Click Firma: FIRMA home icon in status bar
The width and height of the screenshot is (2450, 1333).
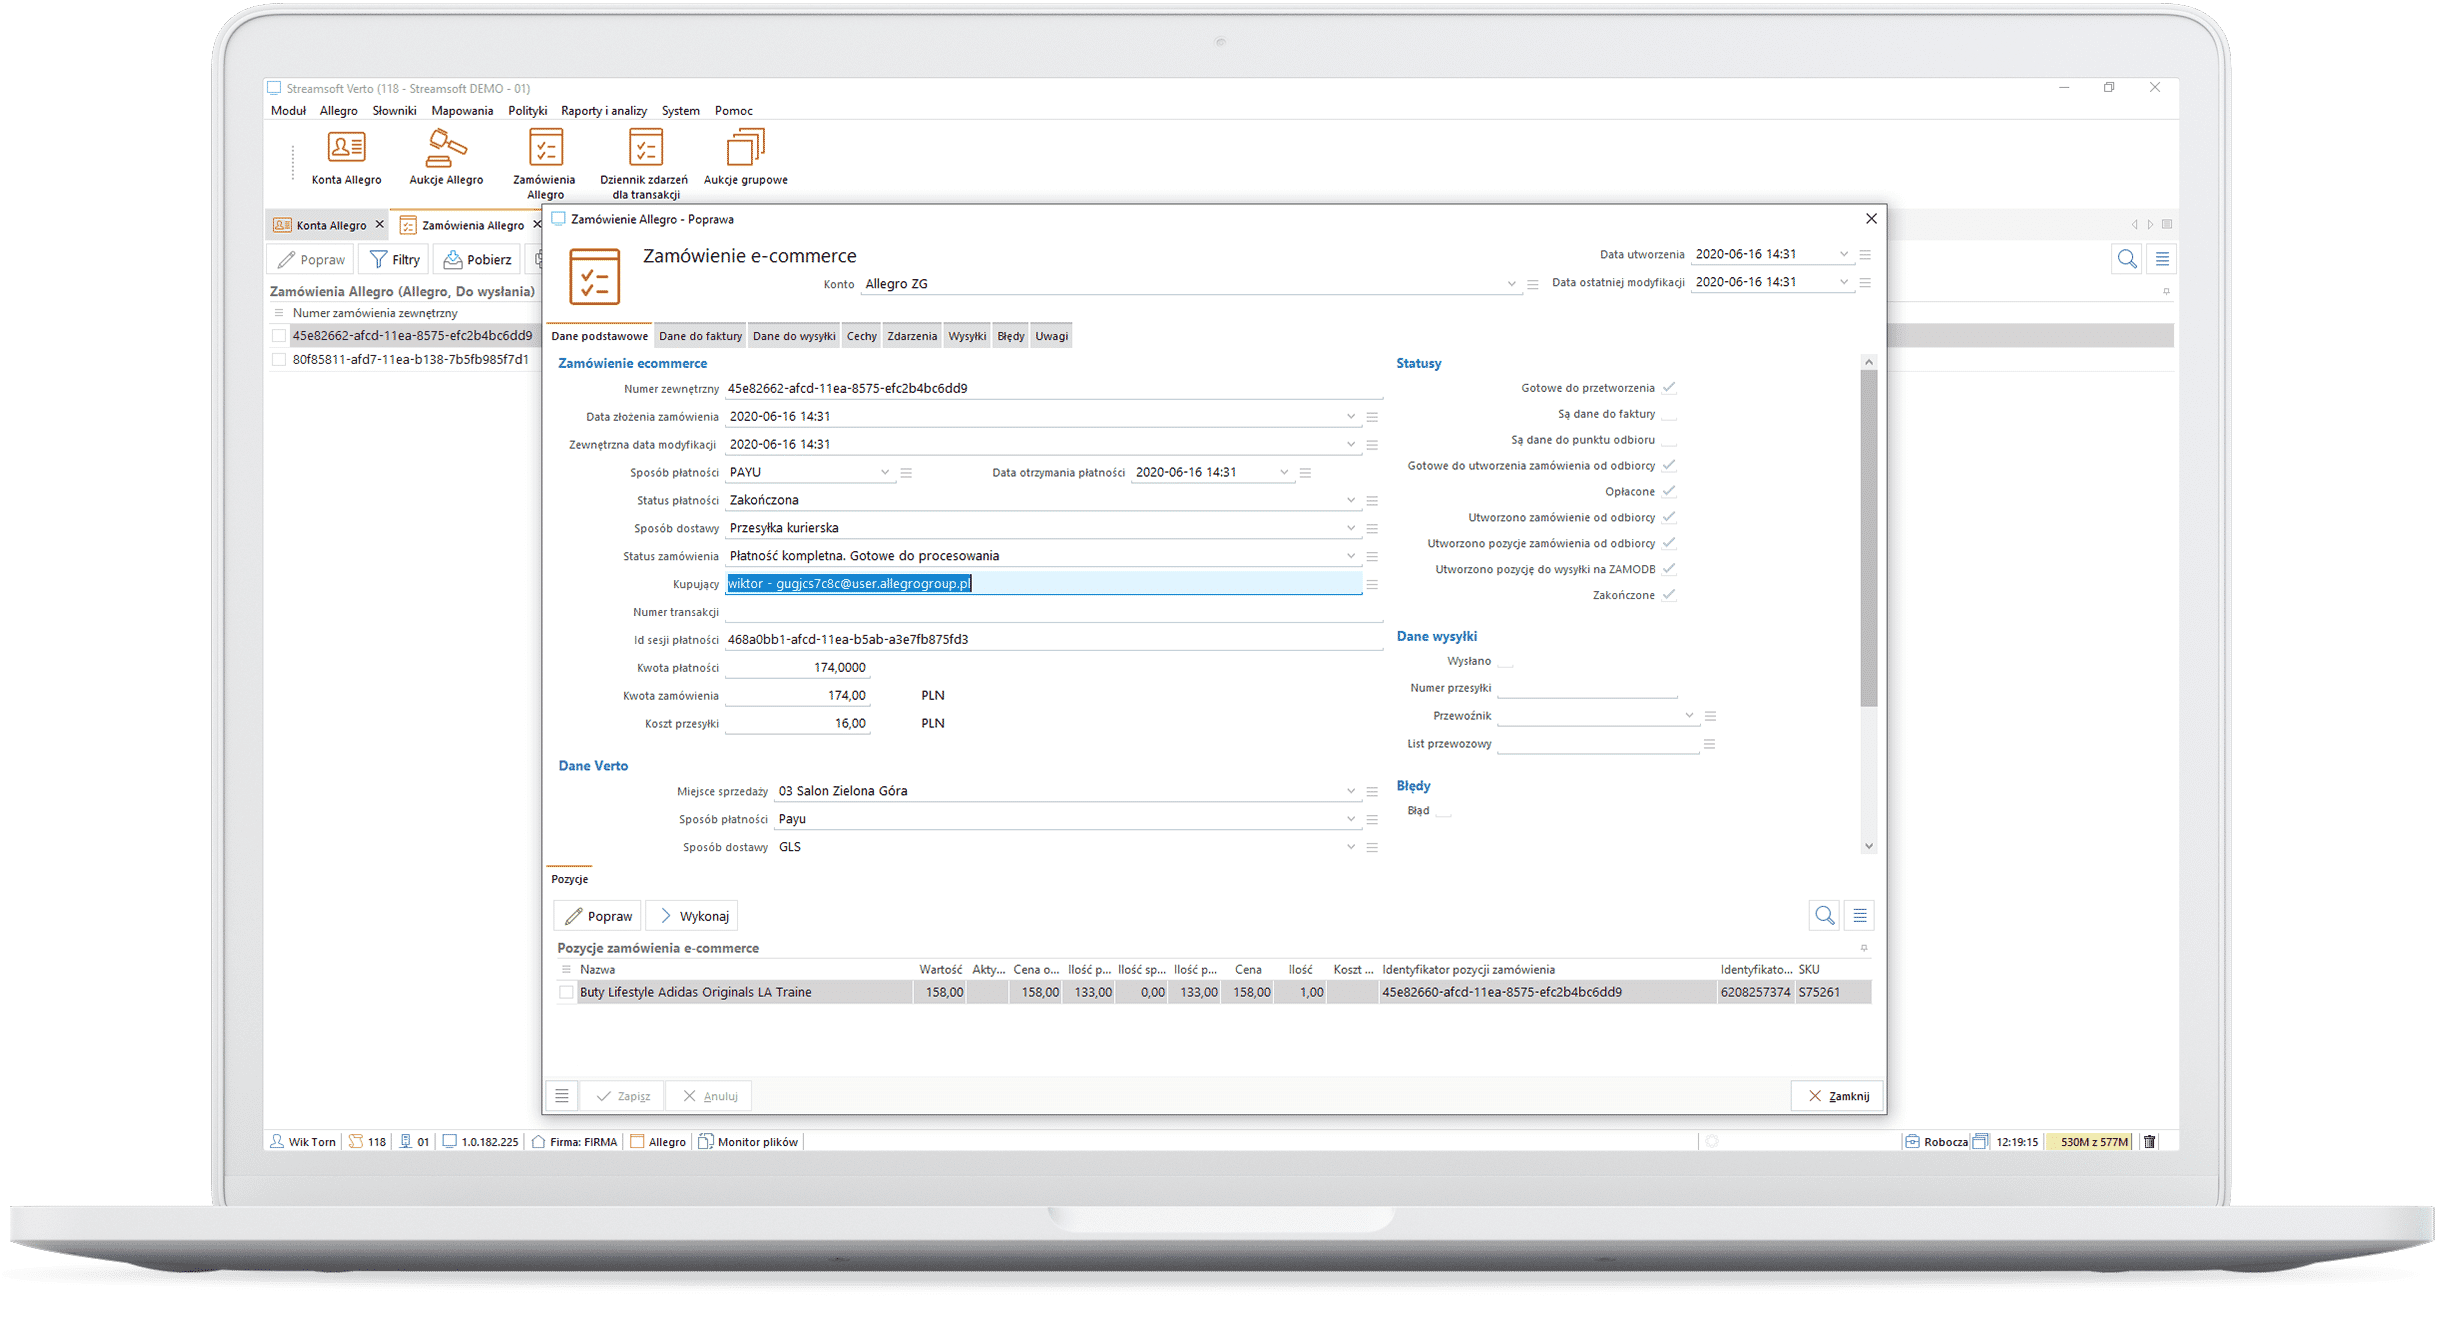[x=538, y=1141]
